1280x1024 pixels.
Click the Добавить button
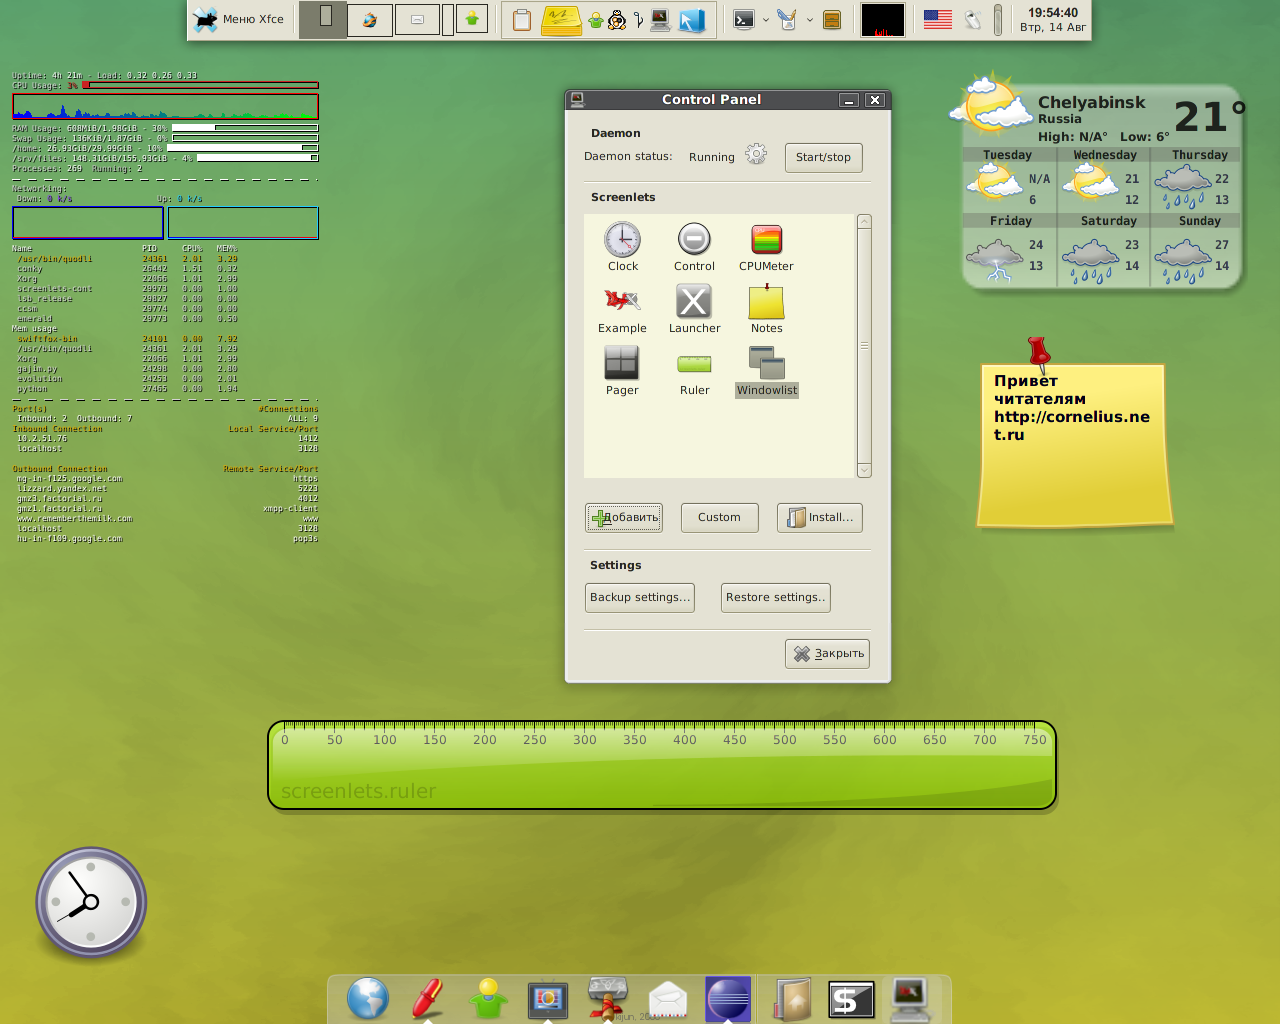(624, 517)
